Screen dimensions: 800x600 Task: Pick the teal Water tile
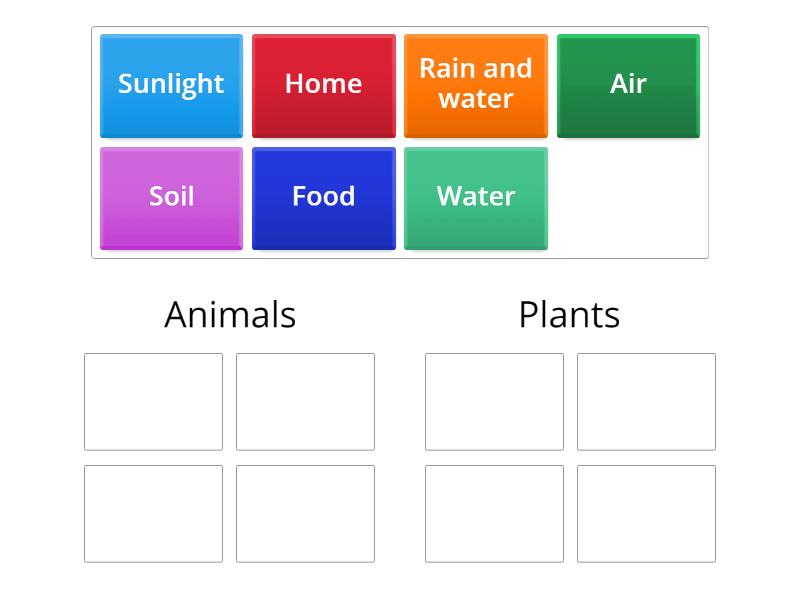[x=476, y=198]
